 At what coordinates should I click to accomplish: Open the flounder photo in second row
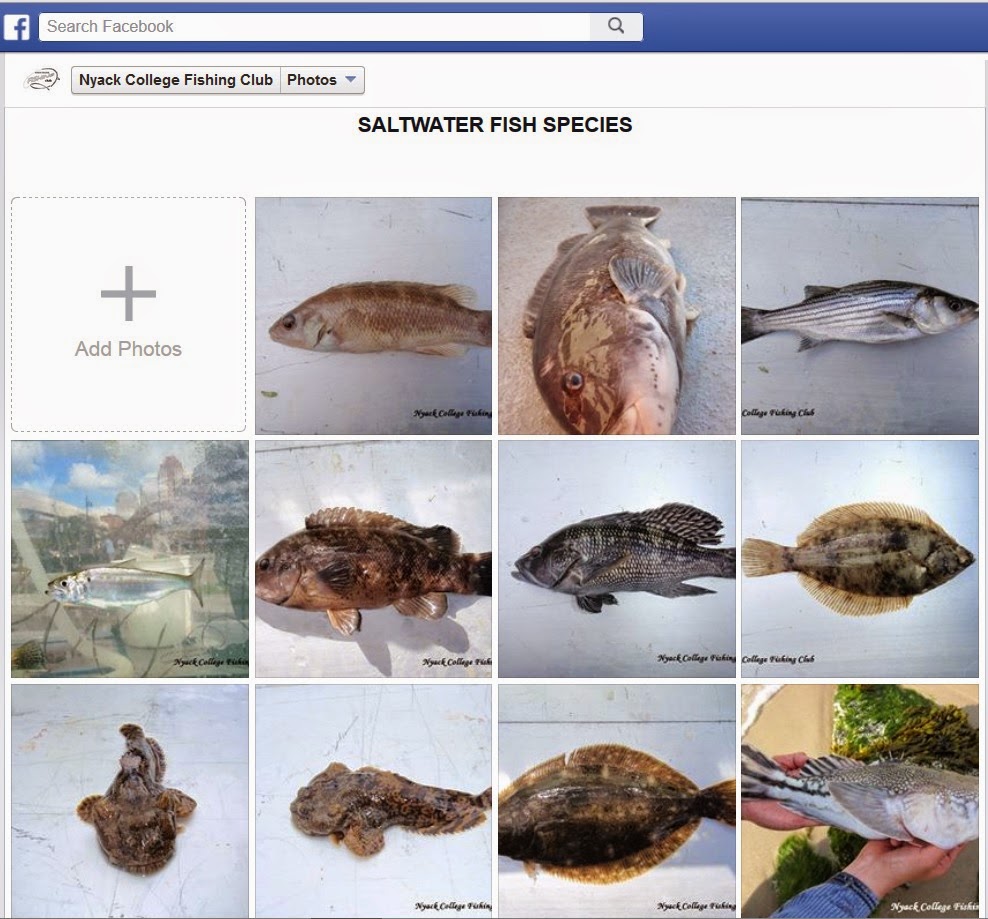pos(860,558)
